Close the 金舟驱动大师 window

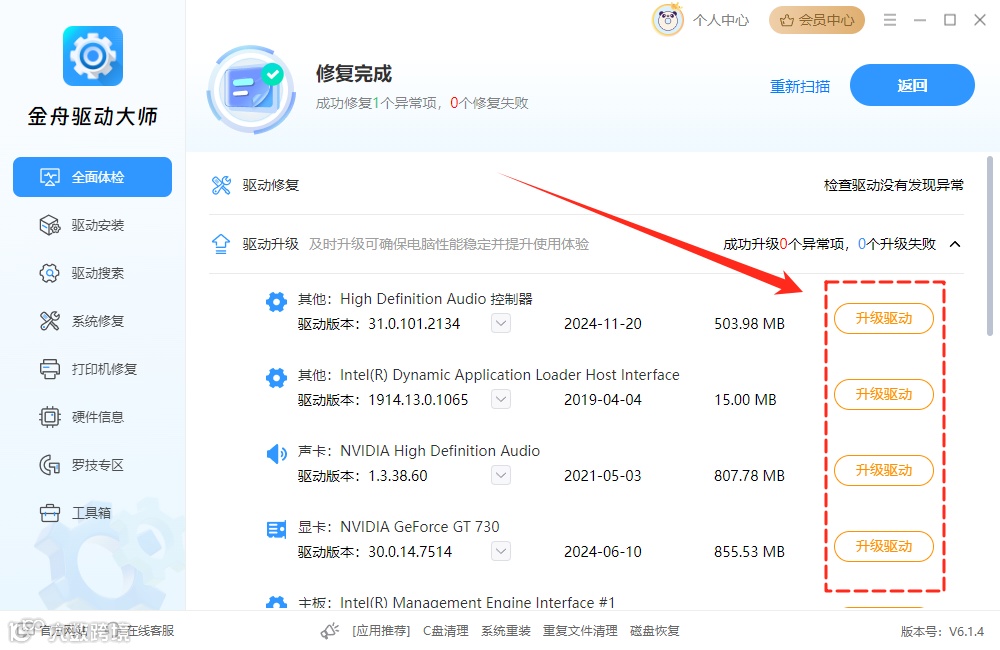980,20
